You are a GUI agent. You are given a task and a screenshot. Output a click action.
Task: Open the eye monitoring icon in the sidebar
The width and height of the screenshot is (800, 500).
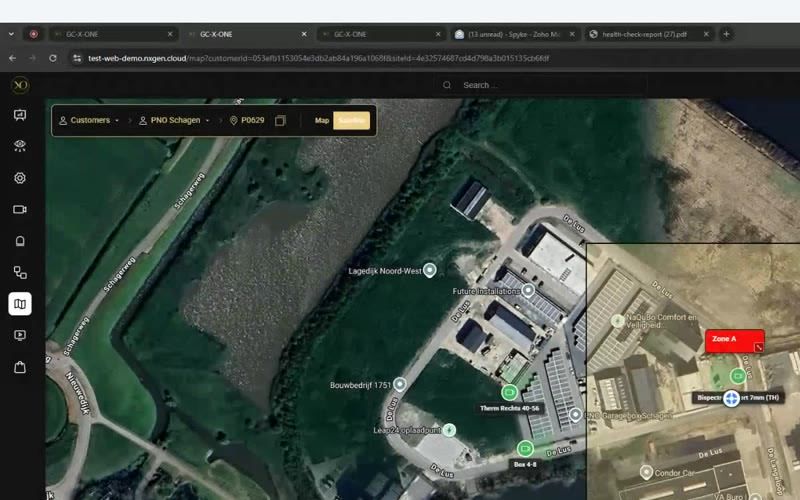pos(20,146)
